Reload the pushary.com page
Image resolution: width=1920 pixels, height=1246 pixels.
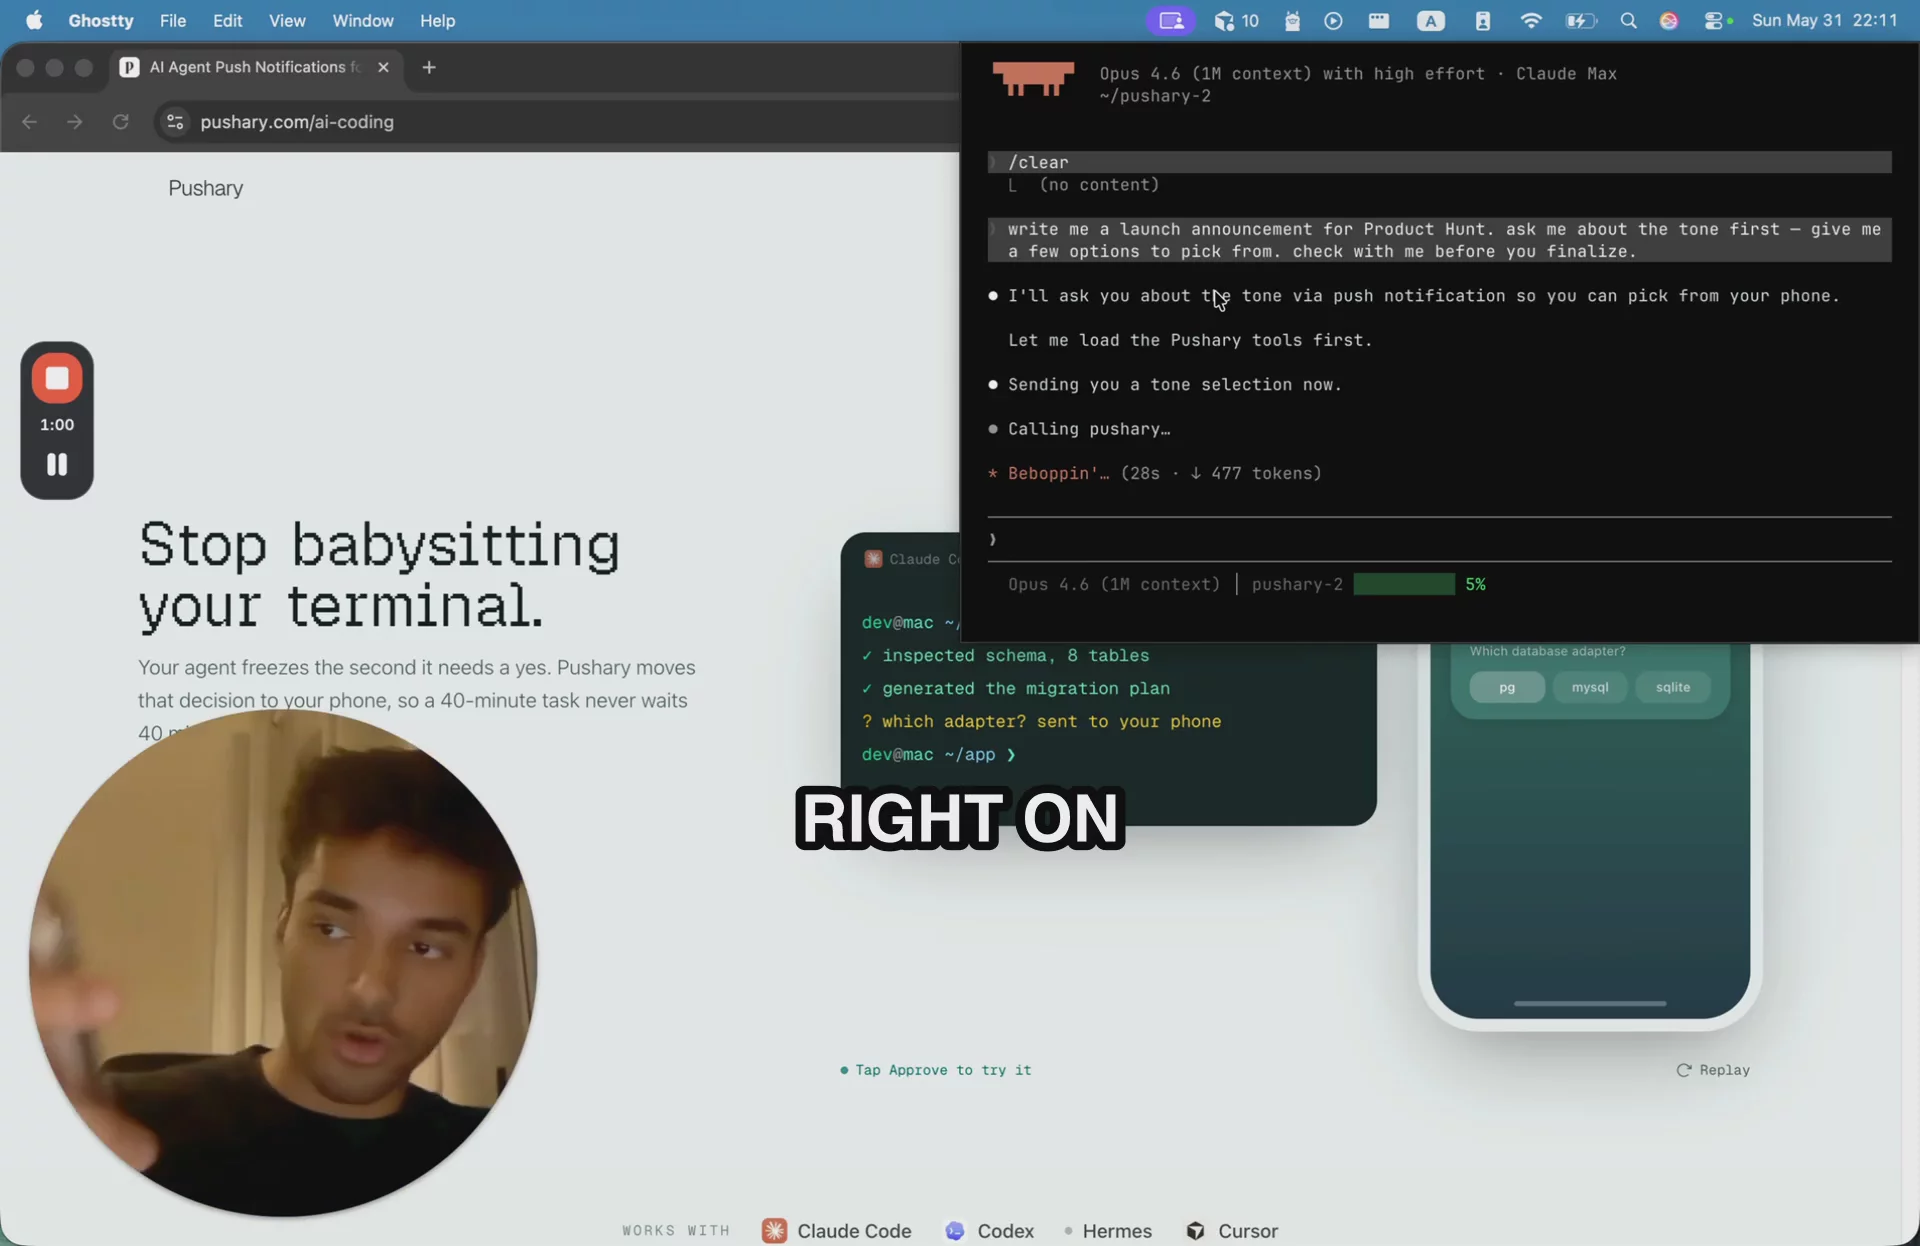(121, 122)
